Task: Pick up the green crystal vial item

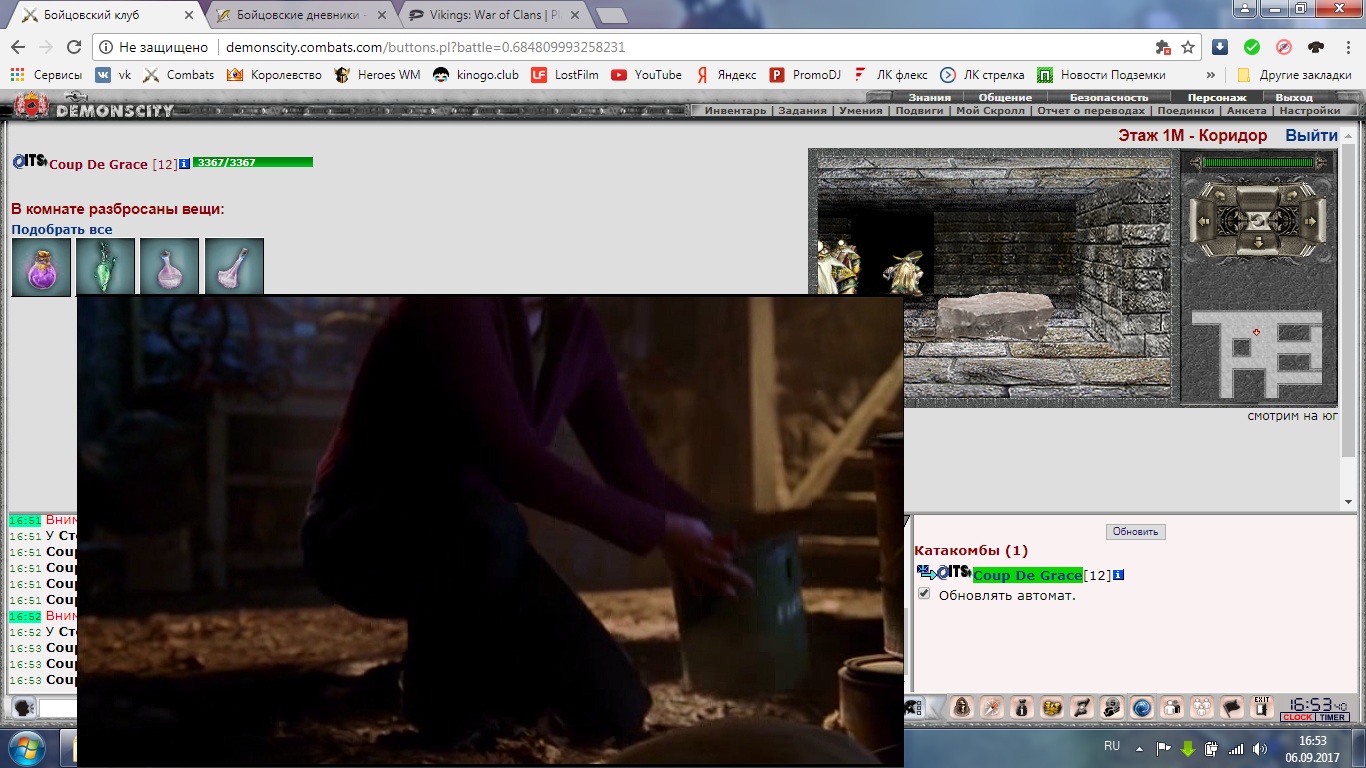Action: 105,267
